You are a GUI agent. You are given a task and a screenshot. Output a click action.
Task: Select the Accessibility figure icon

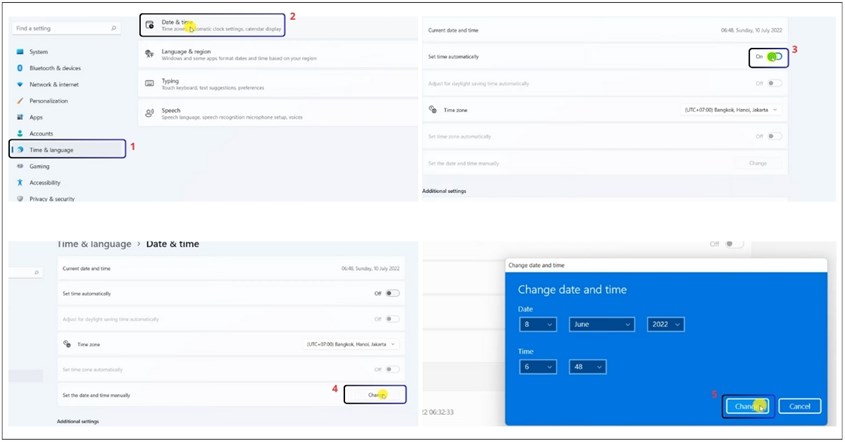20,183
